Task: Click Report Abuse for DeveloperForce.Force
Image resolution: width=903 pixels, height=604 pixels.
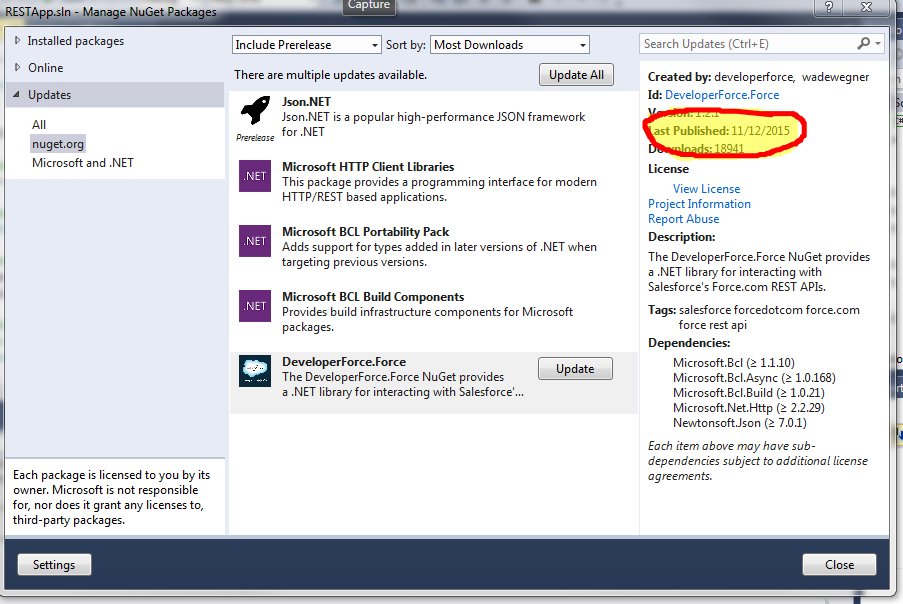Action: pyautogui.click(x=683, y=219)
